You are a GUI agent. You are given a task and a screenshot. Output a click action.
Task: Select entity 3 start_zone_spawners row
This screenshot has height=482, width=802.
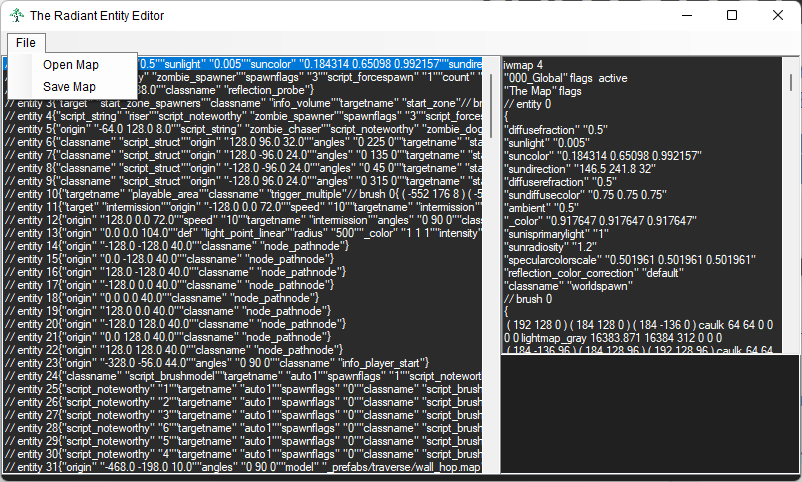click(x=243, y=103)
